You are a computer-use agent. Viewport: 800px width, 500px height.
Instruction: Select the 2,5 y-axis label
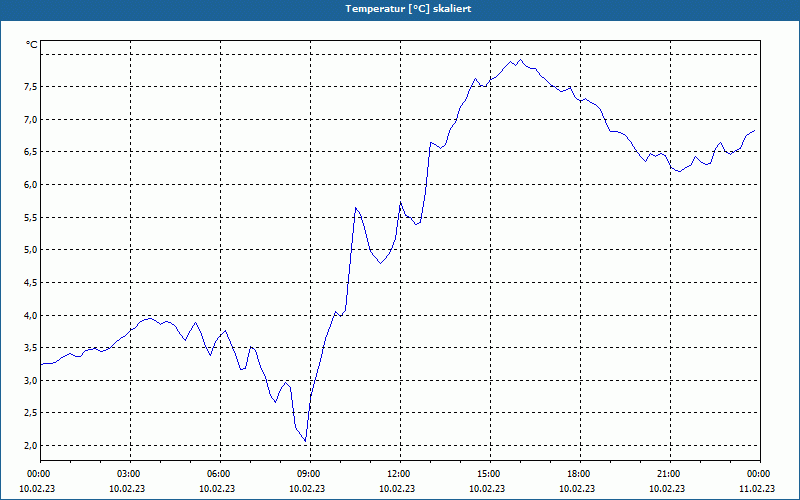pos(31,413)
